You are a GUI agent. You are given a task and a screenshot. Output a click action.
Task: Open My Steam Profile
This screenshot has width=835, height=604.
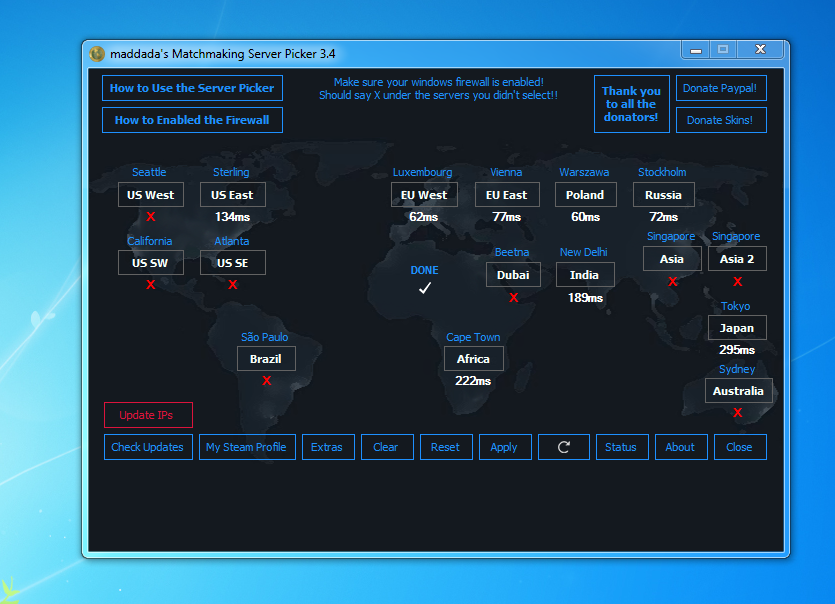click(246, 447)
